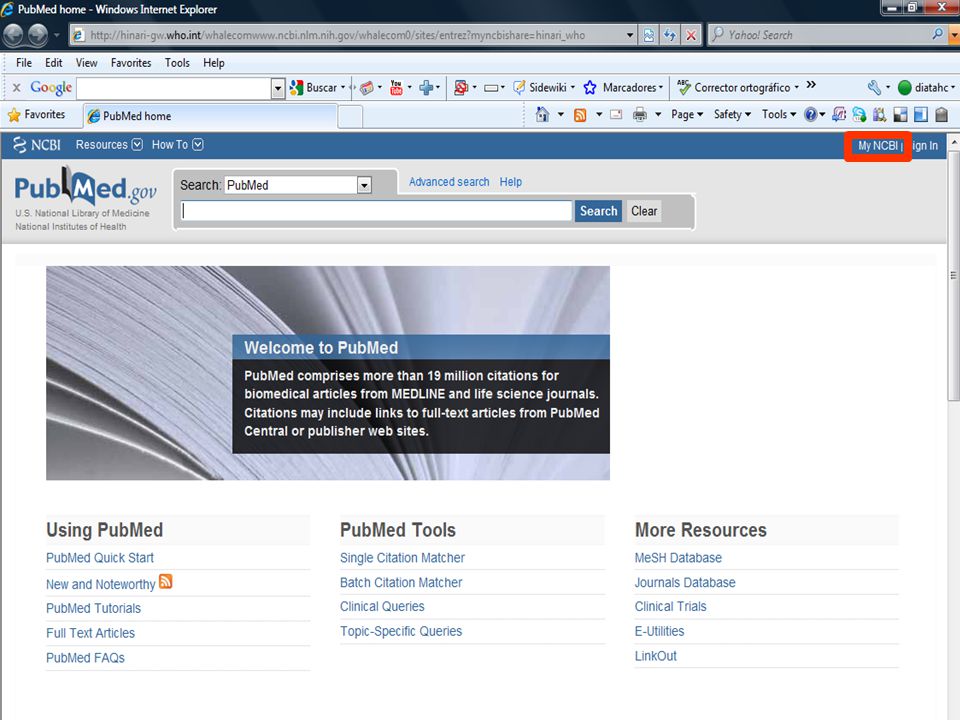Open the Favorites star button
This screenshot has height=720, width=960.
[x=37, y=114]
